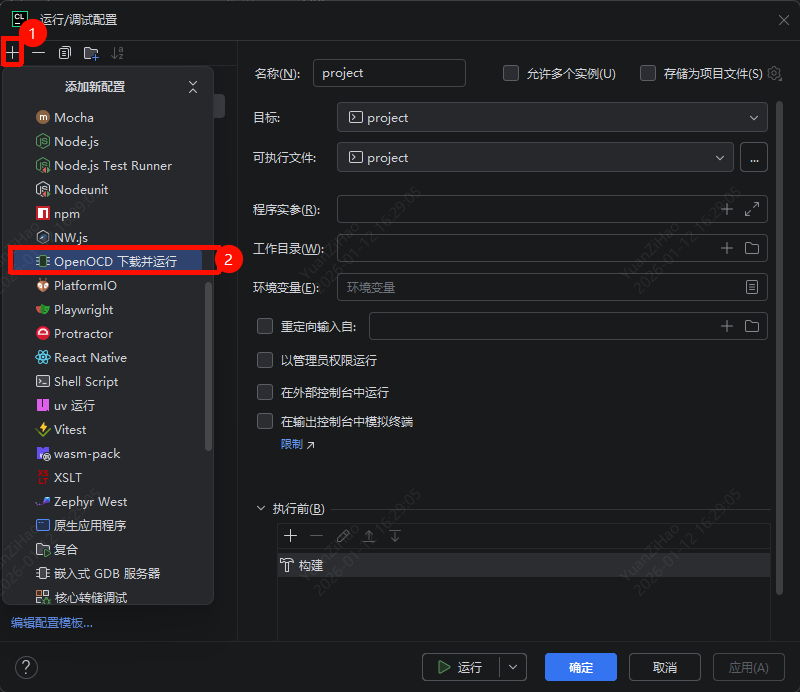Open 编辑配置模板 link

52,622
